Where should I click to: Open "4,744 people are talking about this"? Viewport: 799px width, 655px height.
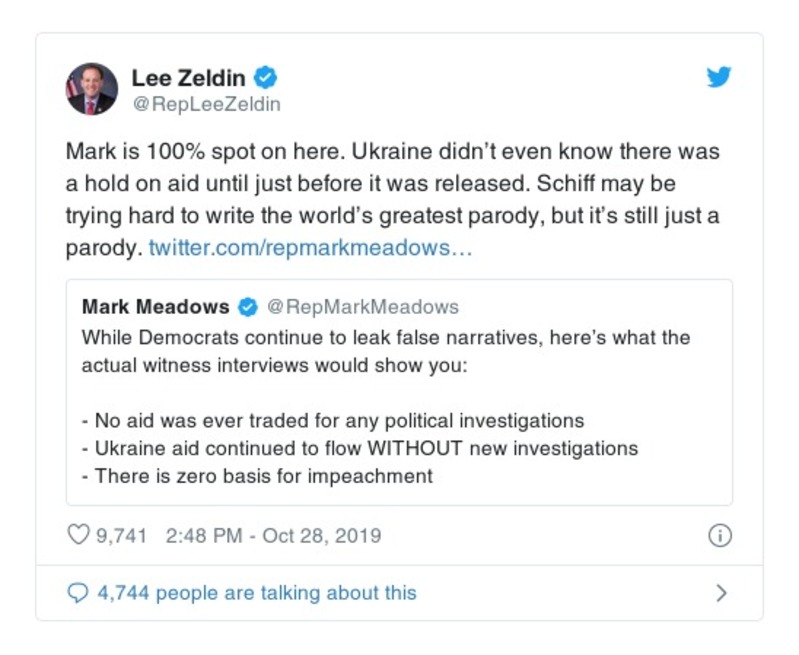[256, 593]
